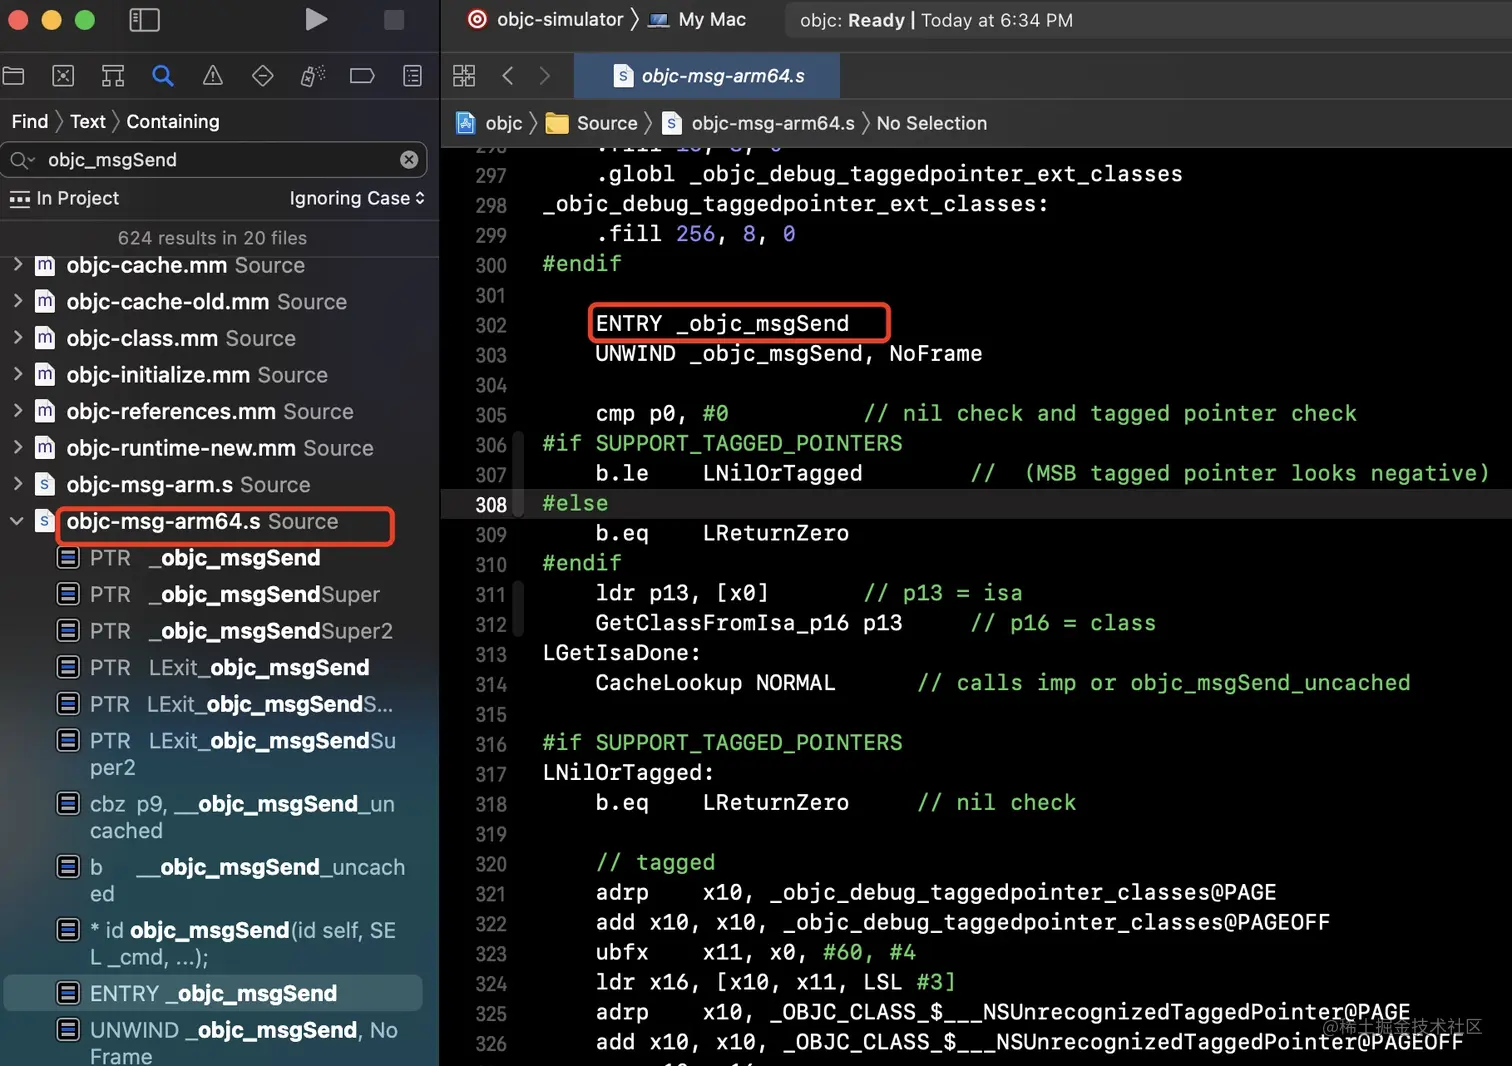The height and width of the screenshot is (1066, 1512).
Task: Open result ENTRY _objc_msgSend
Action: [213, 993]
